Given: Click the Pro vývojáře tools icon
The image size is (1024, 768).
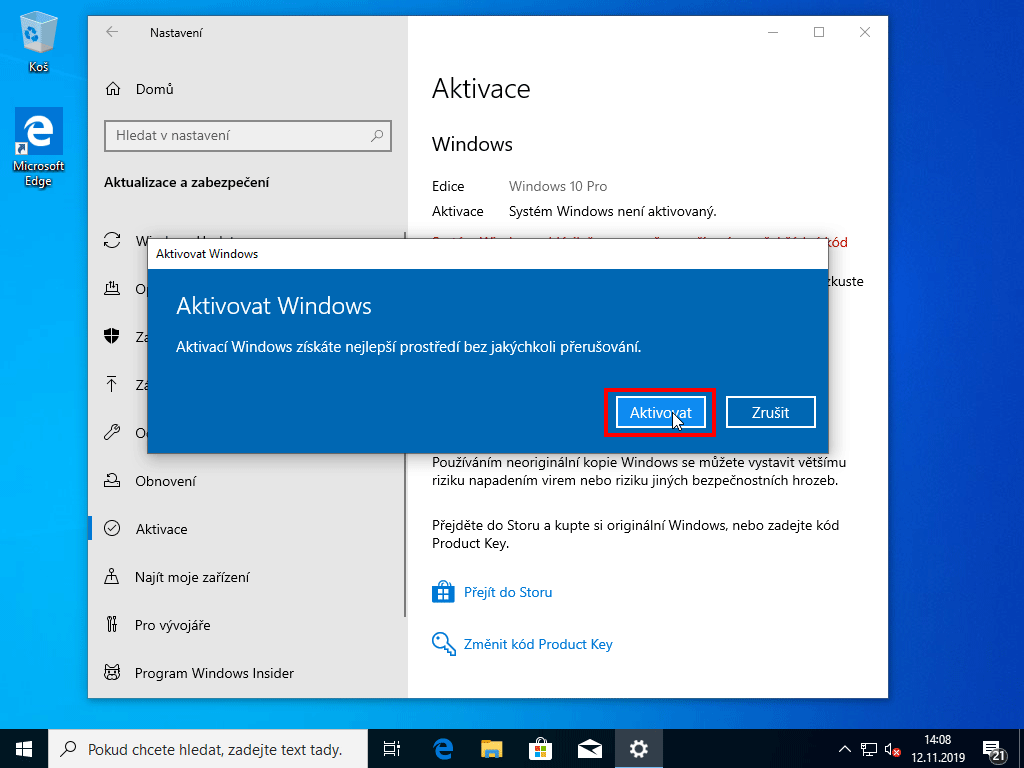Looking at the screenshot, I should (x=112, y=624).
